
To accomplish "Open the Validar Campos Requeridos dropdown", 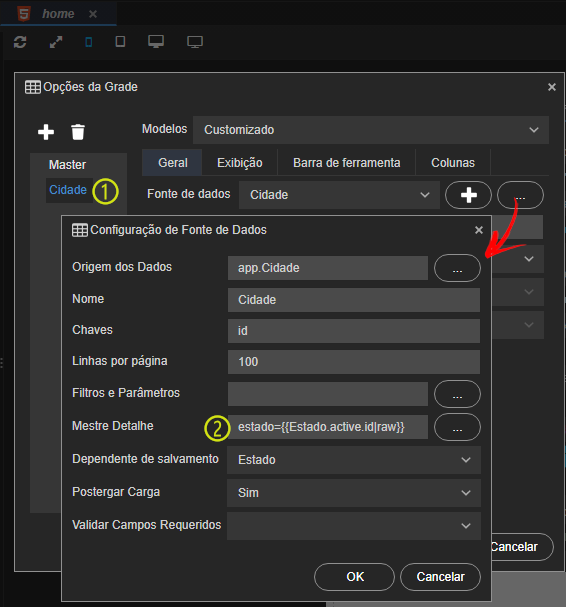I will (354, 526).
